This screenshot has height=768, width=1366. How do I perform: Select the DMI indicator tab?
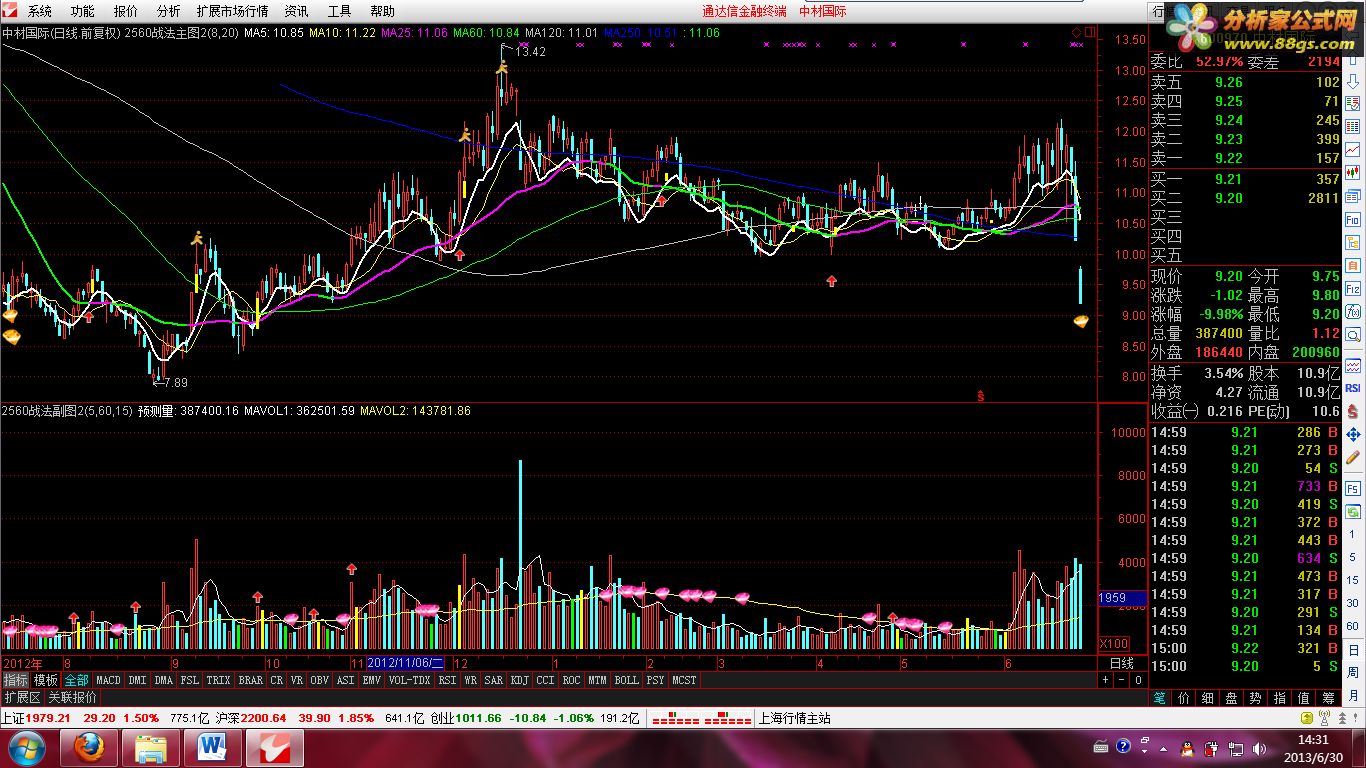click(x=137, y=680)
